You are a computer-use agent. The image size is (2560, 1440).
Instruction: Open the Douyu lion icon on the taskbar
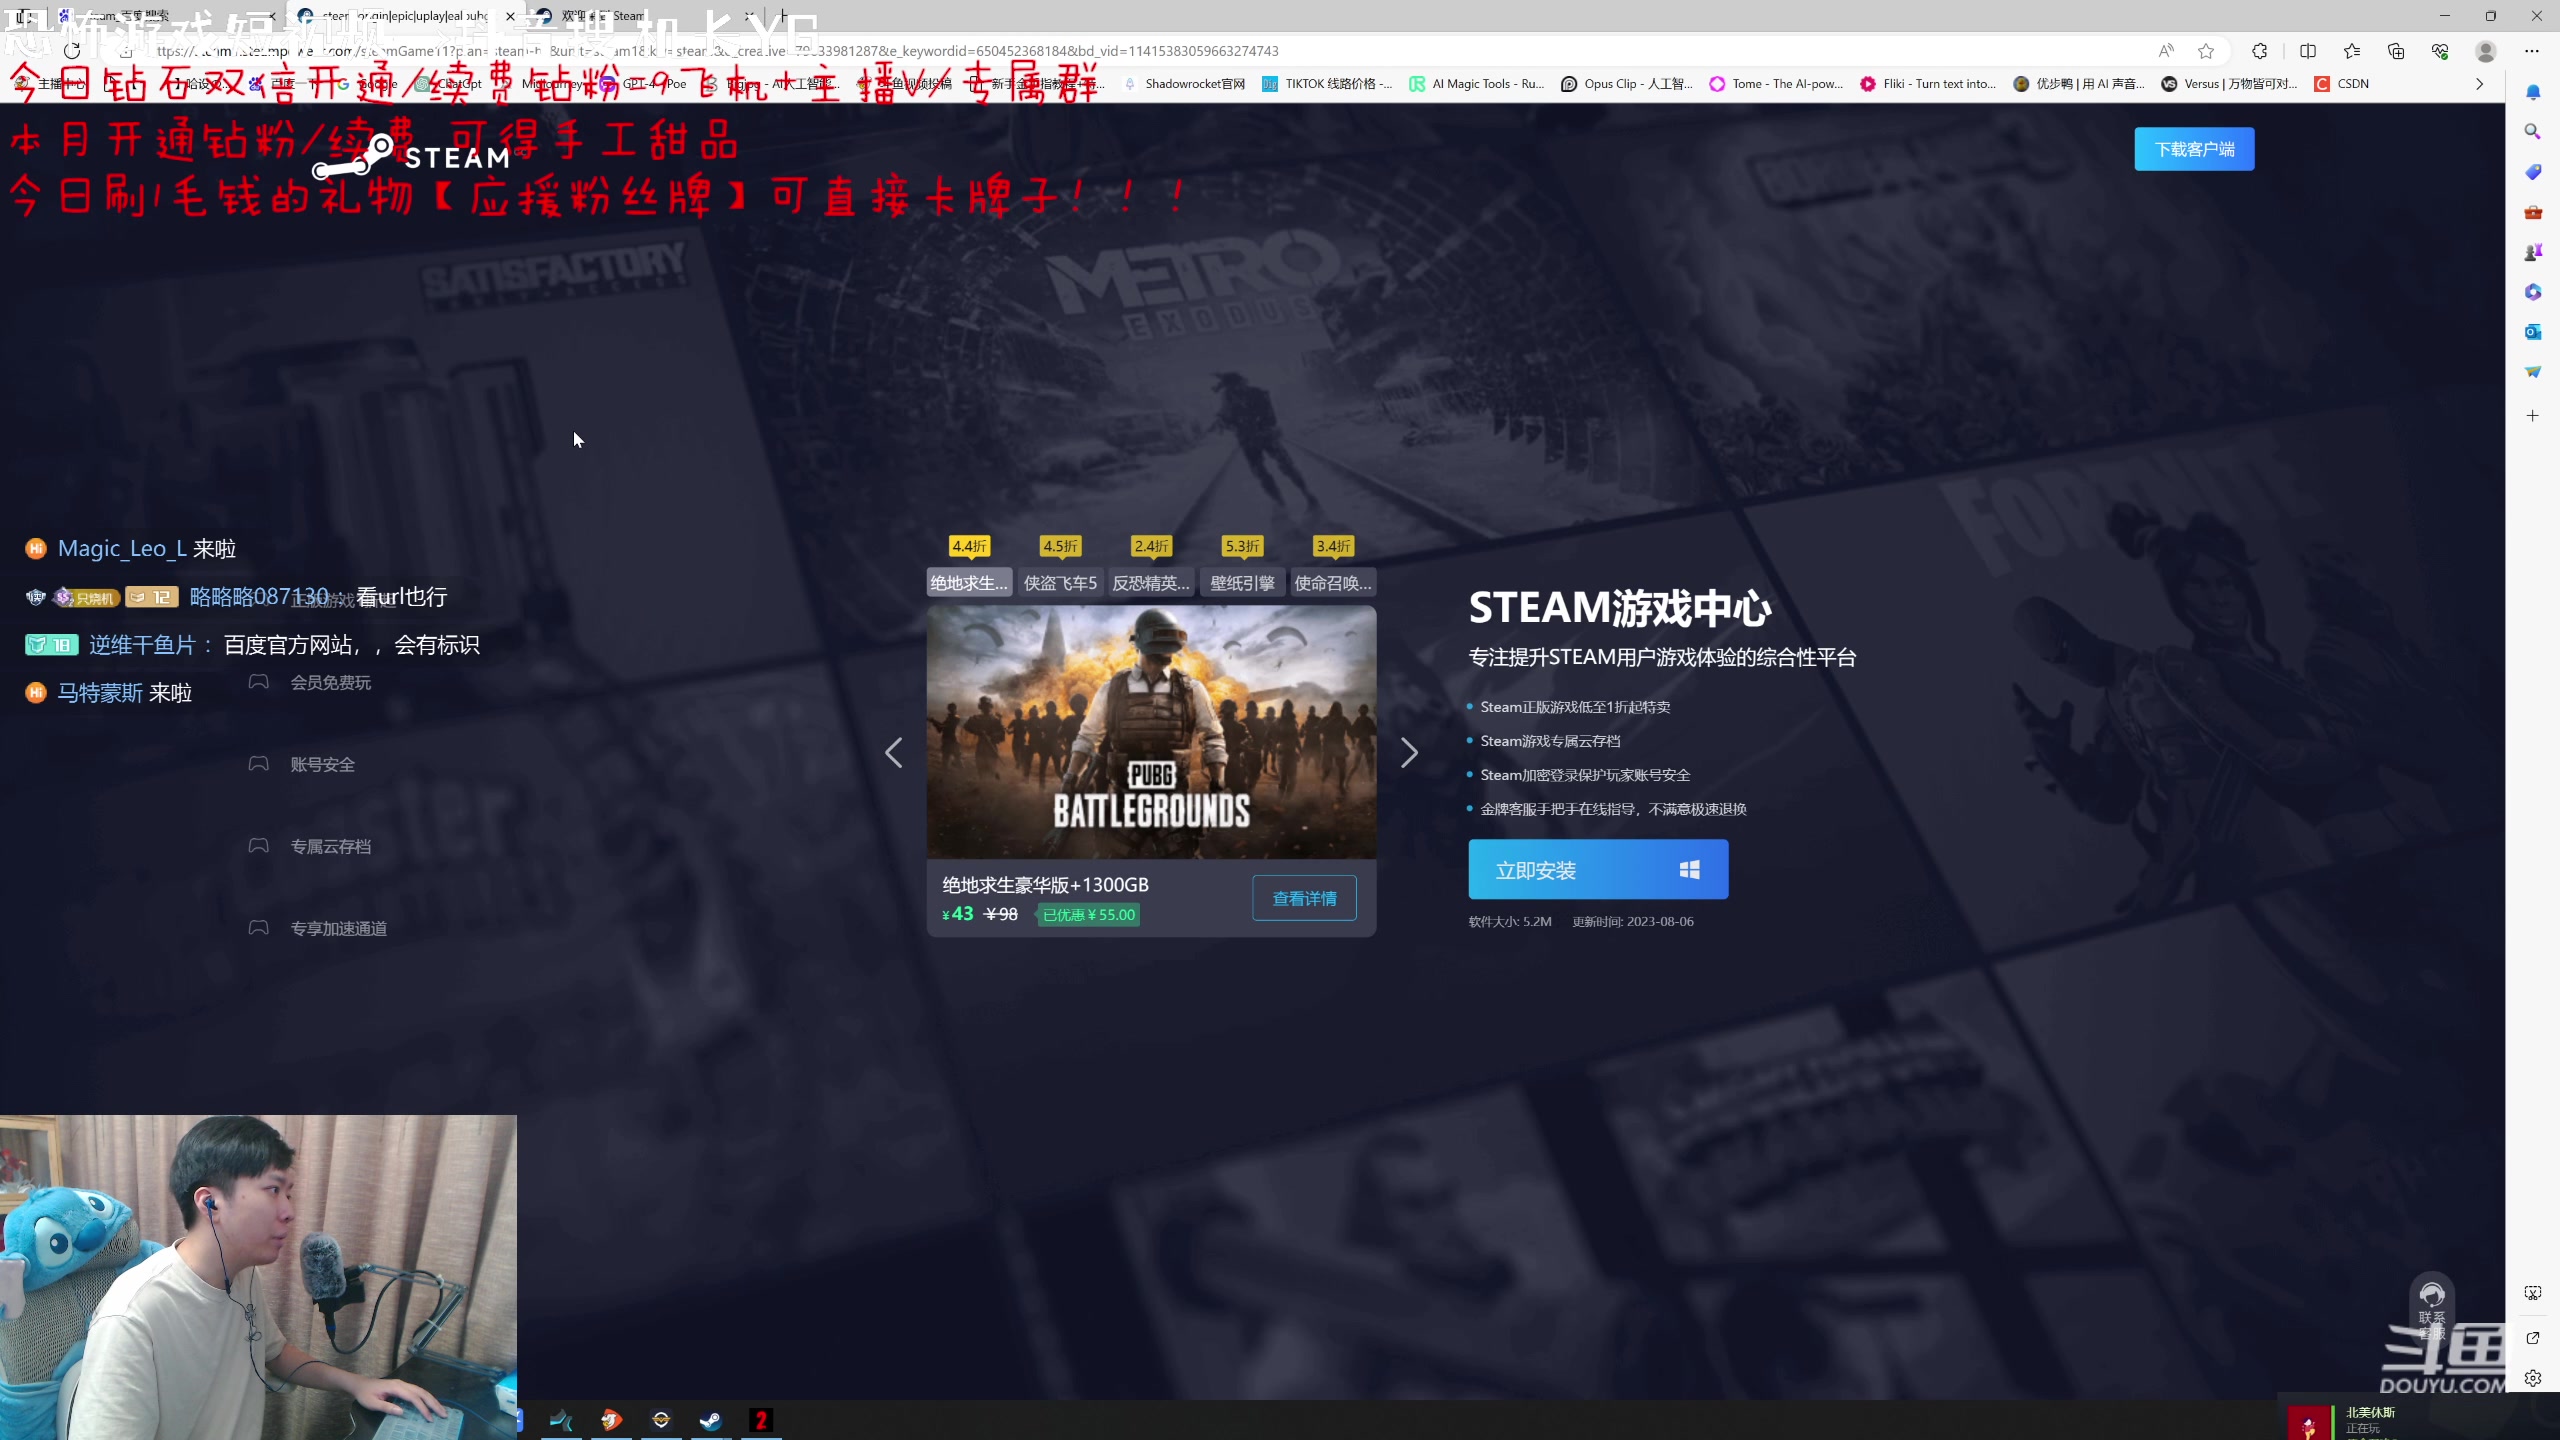pyautogui.click(x=611, y=1419)
